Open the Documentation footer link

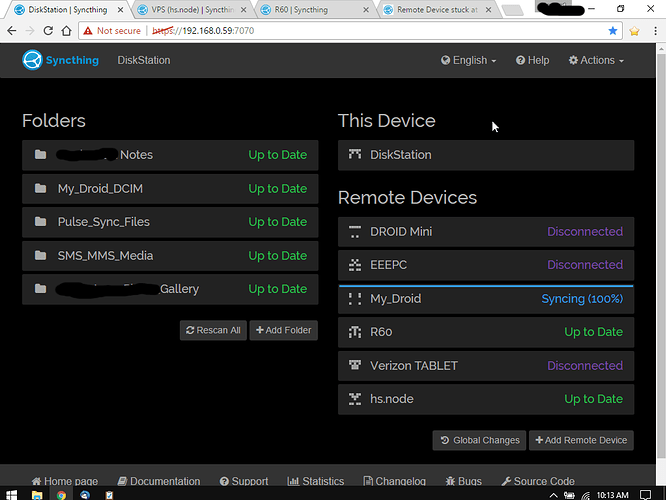tap(159, 481)
